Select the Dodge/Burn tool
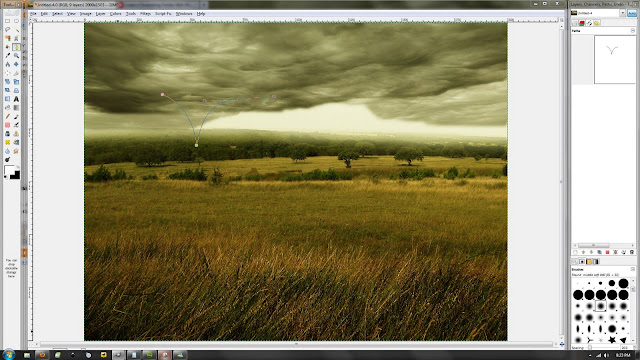The height and width of the screenshot is (360, 640). coord(7,159)
